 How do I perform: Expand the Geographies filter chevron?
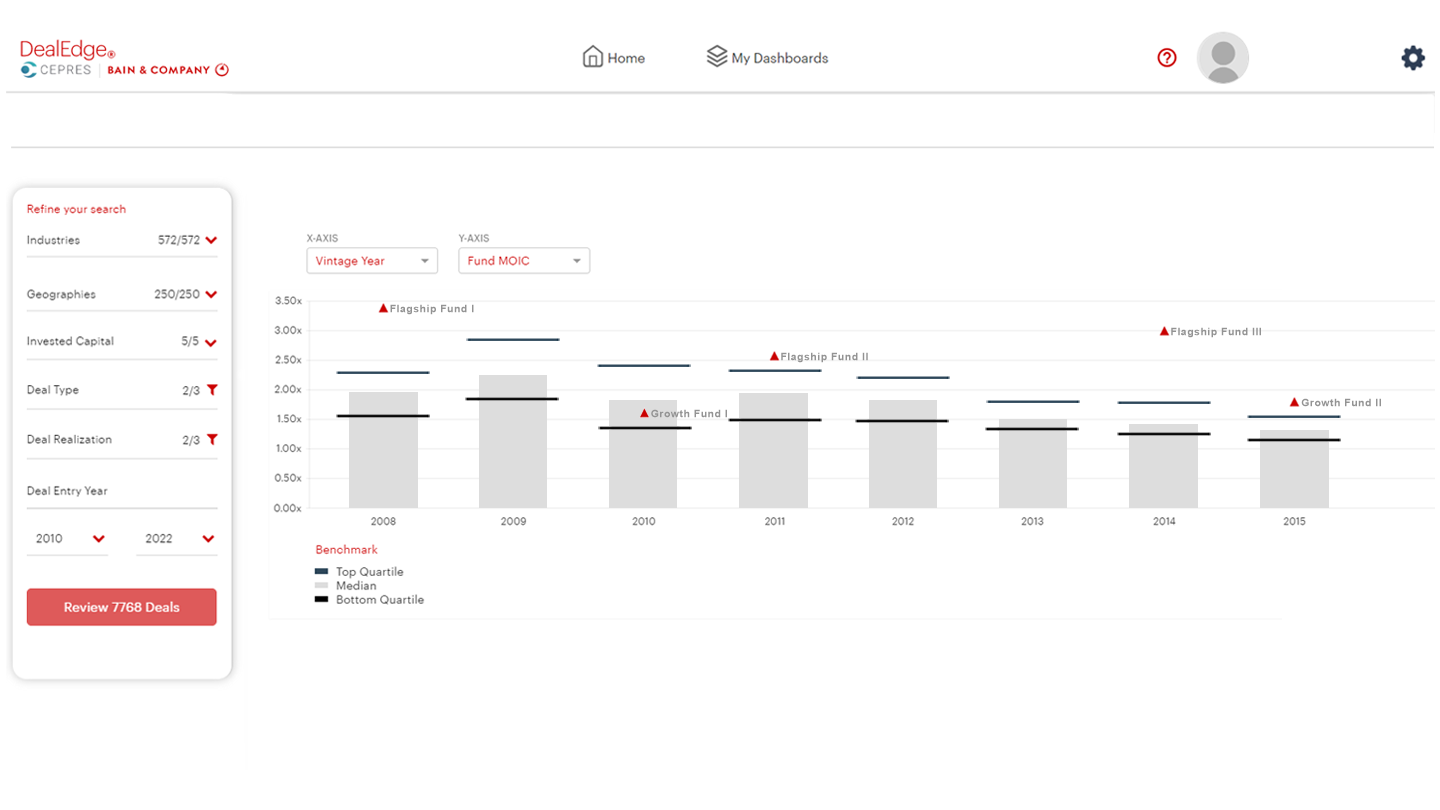click(x=211, y=295)
